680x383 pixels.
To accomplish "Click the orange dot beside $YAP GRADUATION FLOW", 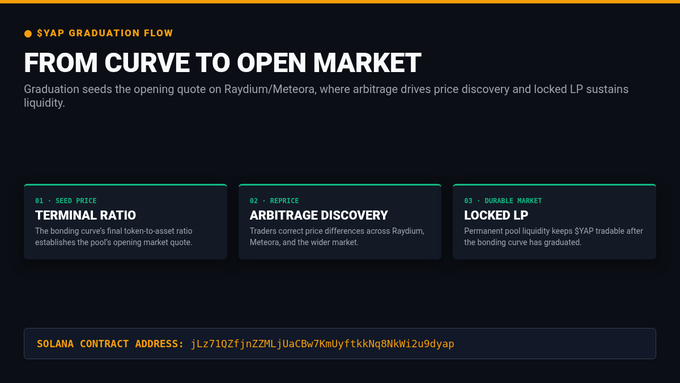I will pyautogui.click(x=28, y=34).
